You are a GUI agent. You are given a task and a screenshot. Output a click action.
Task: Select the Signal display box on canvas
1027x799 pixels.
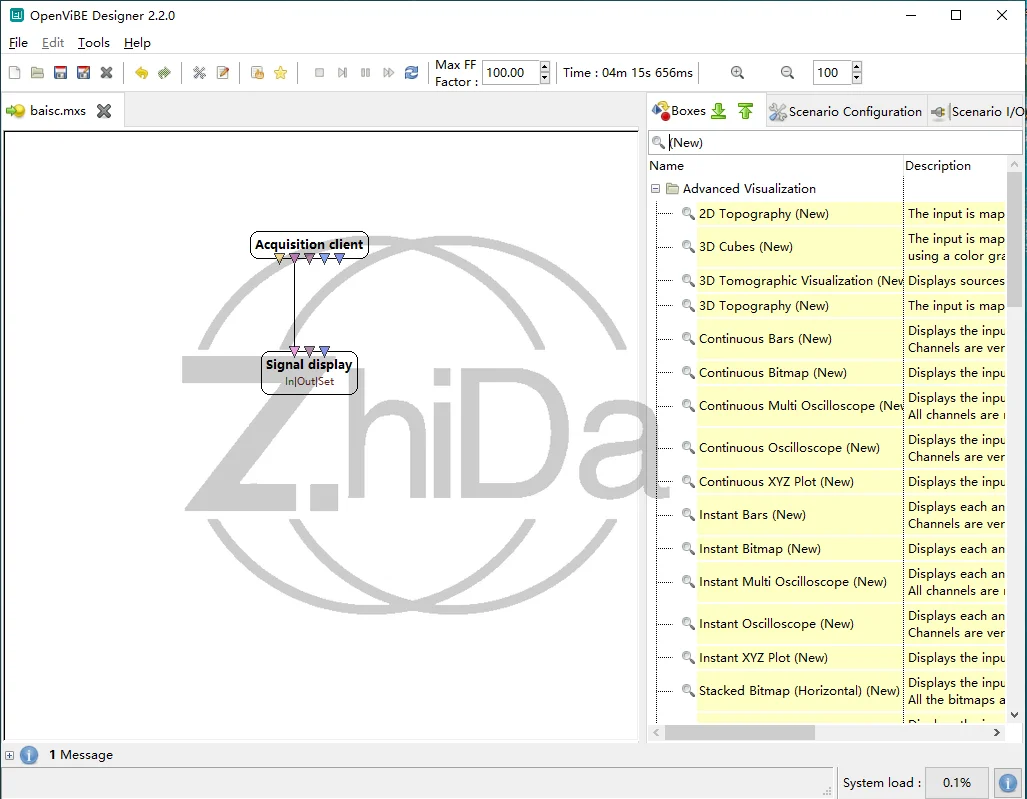coord(309,373)
